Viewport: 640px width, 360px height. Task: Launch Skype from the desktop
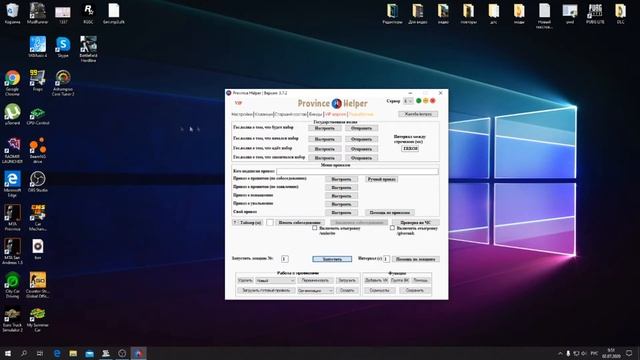(x=63, y=47)
